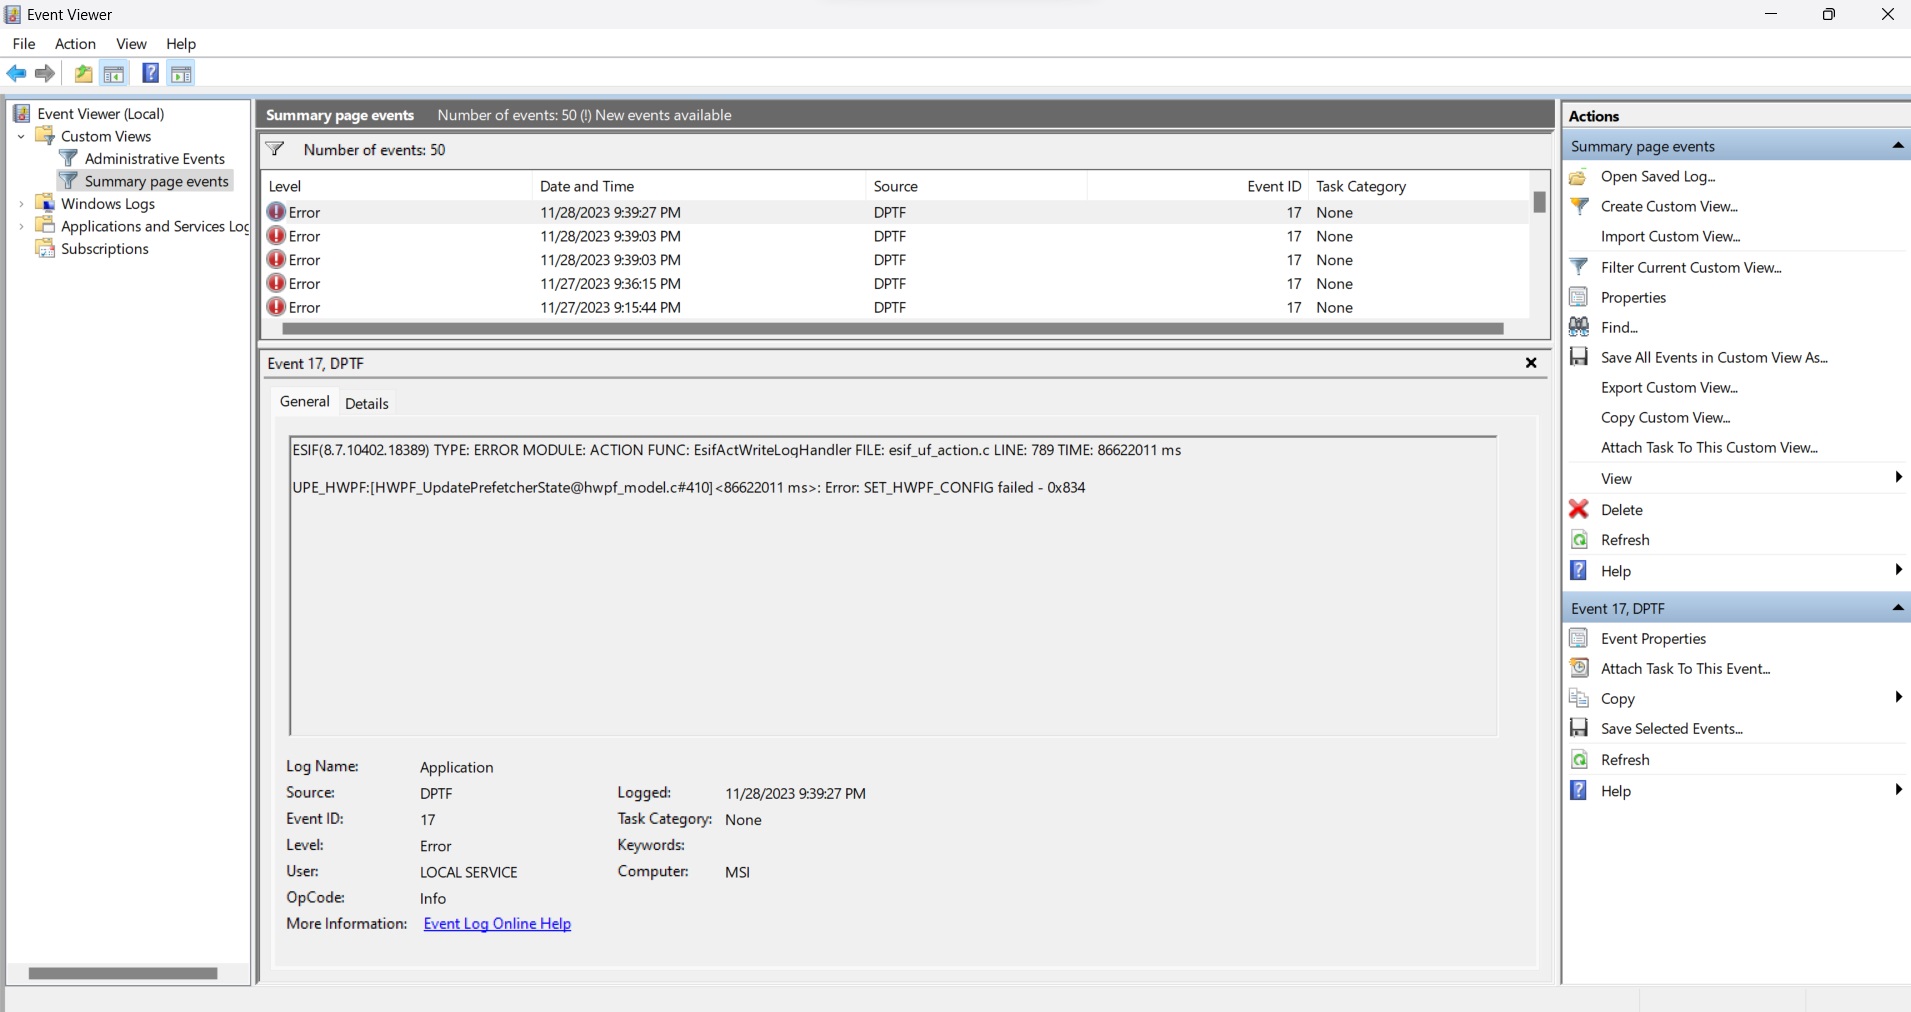Open the View submenu in Actions pane
This screenshot has width=1911, height=1012.
pos(1617,478)
